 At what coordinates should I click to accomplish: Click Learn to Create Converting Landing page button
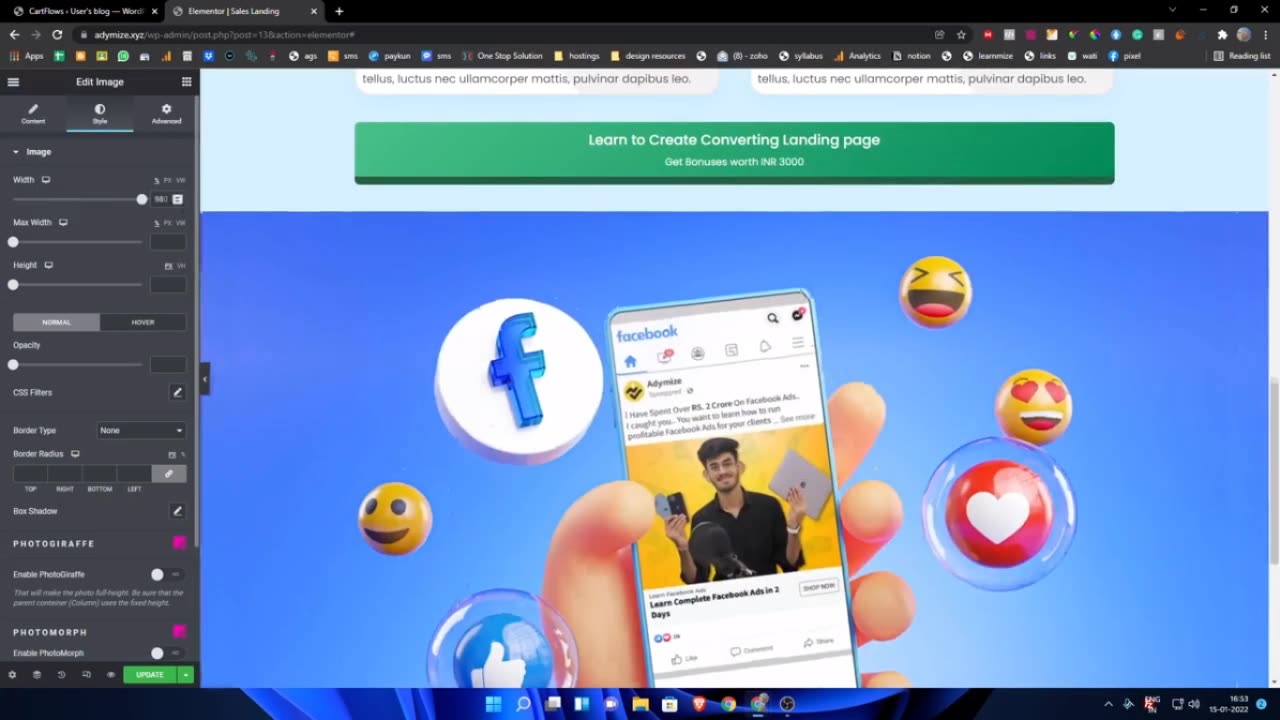(734, 152)
